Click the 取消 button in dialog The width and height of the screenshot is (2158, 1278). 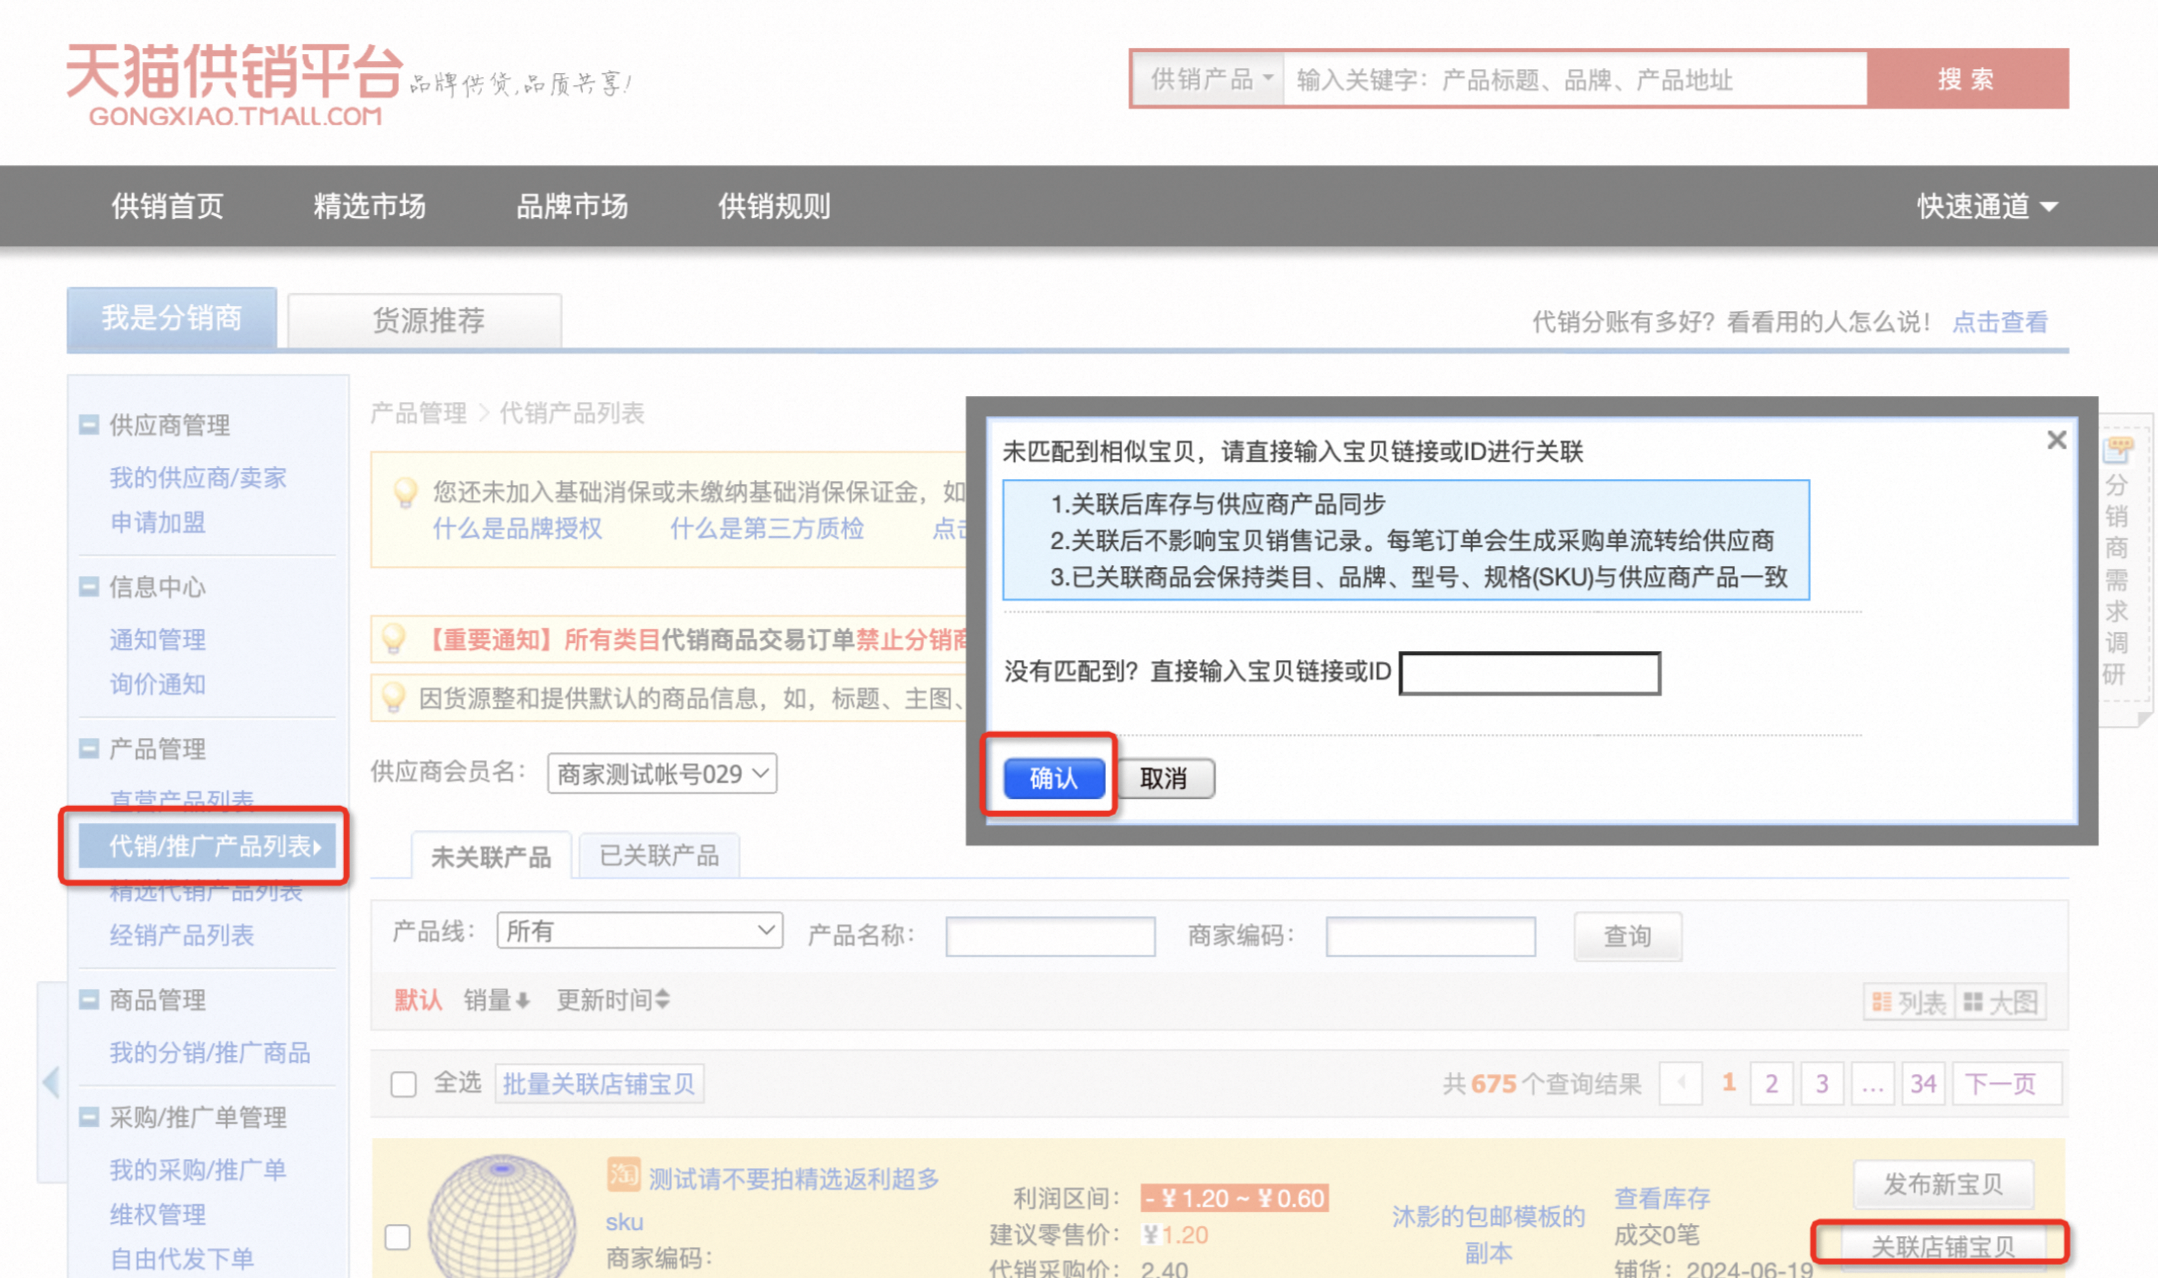click(x=1164, y=778)
